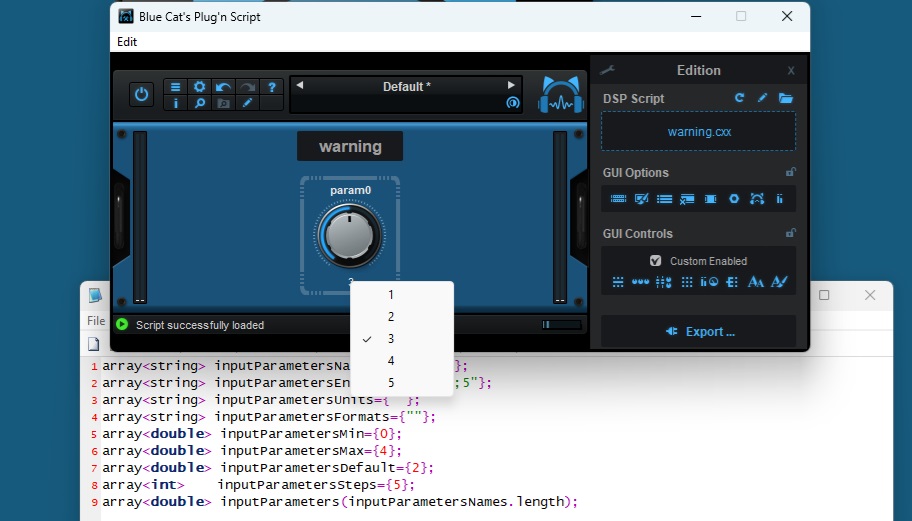This screenshot has width=912, height=521.
Task: Click code line 7 inputParametersDefault
Action: 268,468
